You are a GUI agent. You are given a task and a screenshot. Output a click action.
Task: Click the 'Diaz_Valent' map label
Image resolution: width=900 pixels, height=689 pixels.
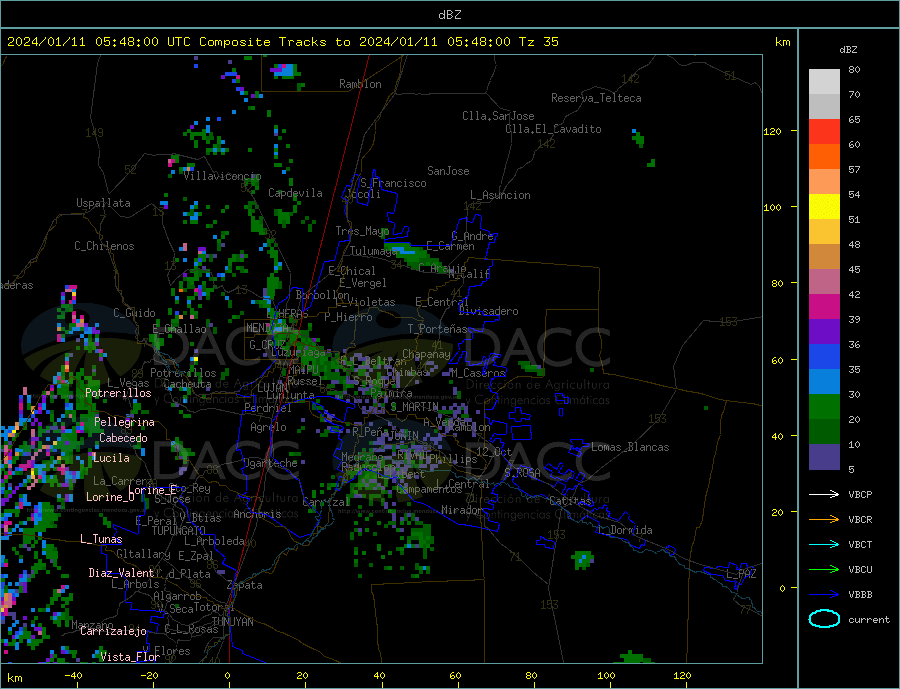point(121,573)
